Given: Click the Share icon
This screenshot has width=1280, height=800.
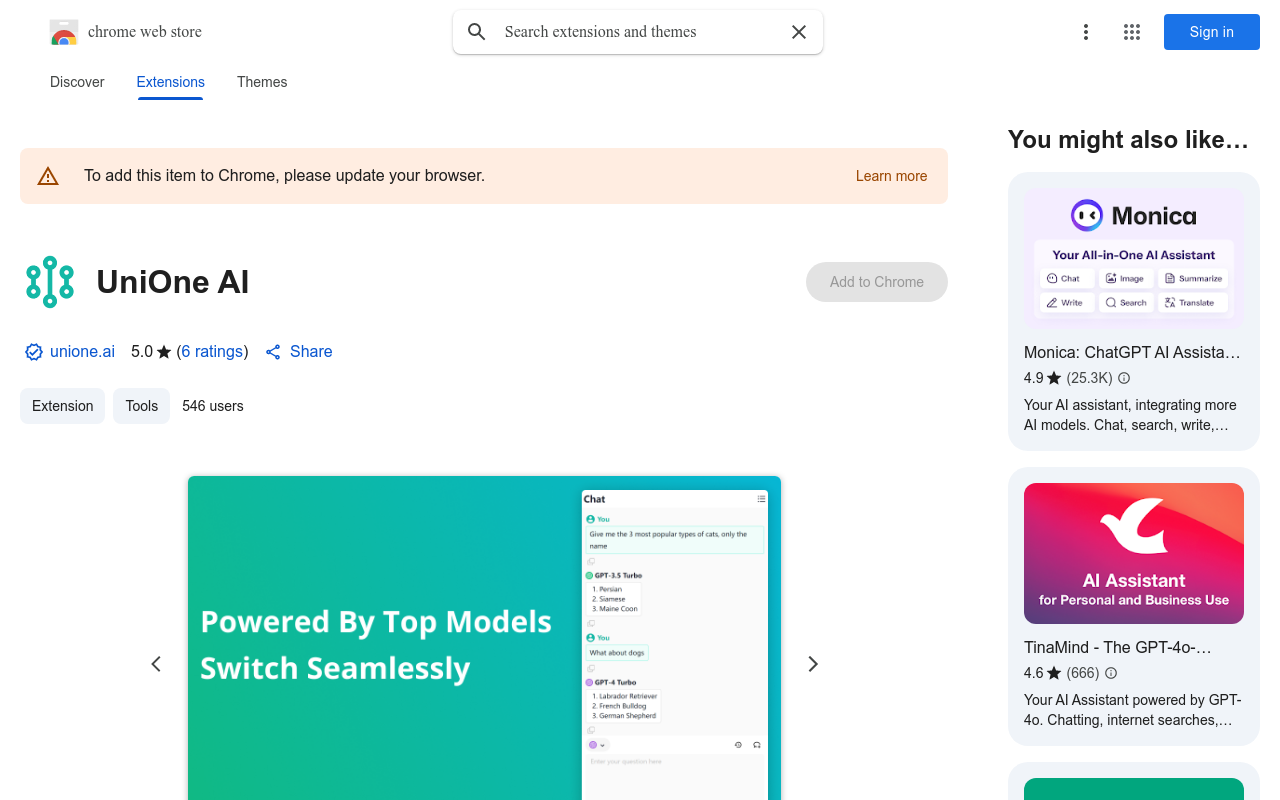Looking at the screenshot, I should (x=273, y=352).
